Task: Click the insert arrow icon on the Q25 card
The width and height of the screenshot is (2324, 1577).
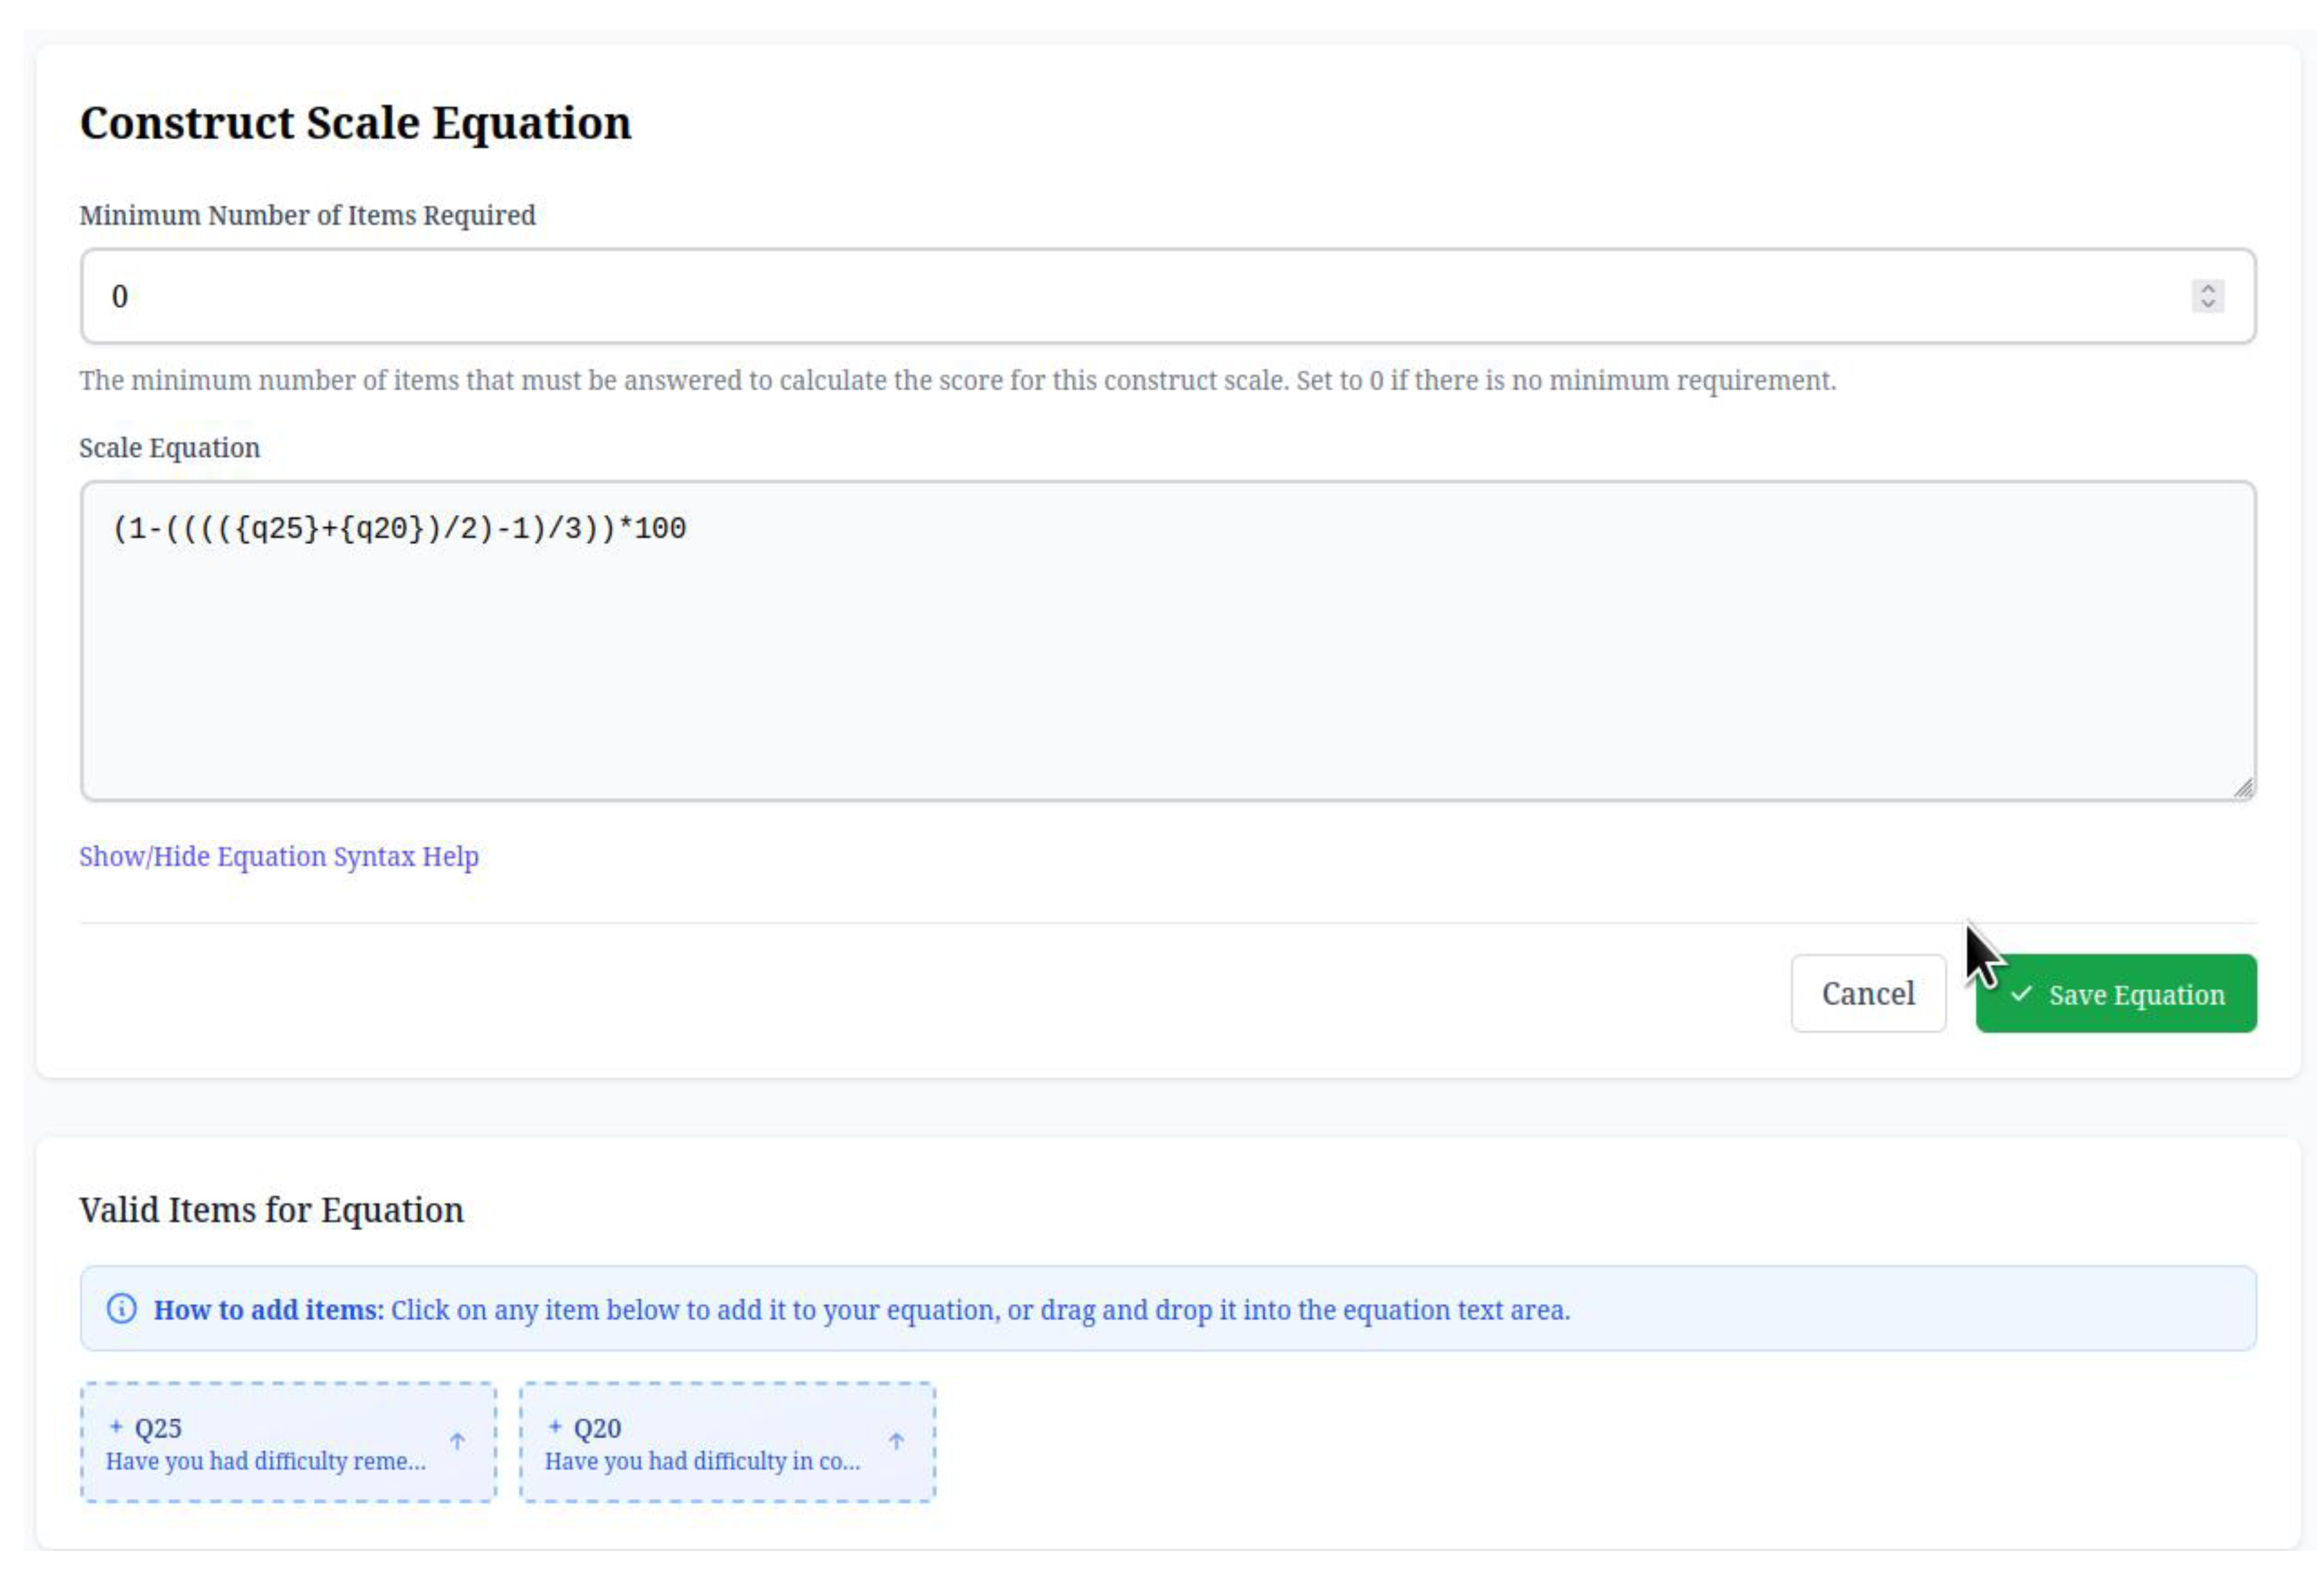Action: pos(458,1442)
